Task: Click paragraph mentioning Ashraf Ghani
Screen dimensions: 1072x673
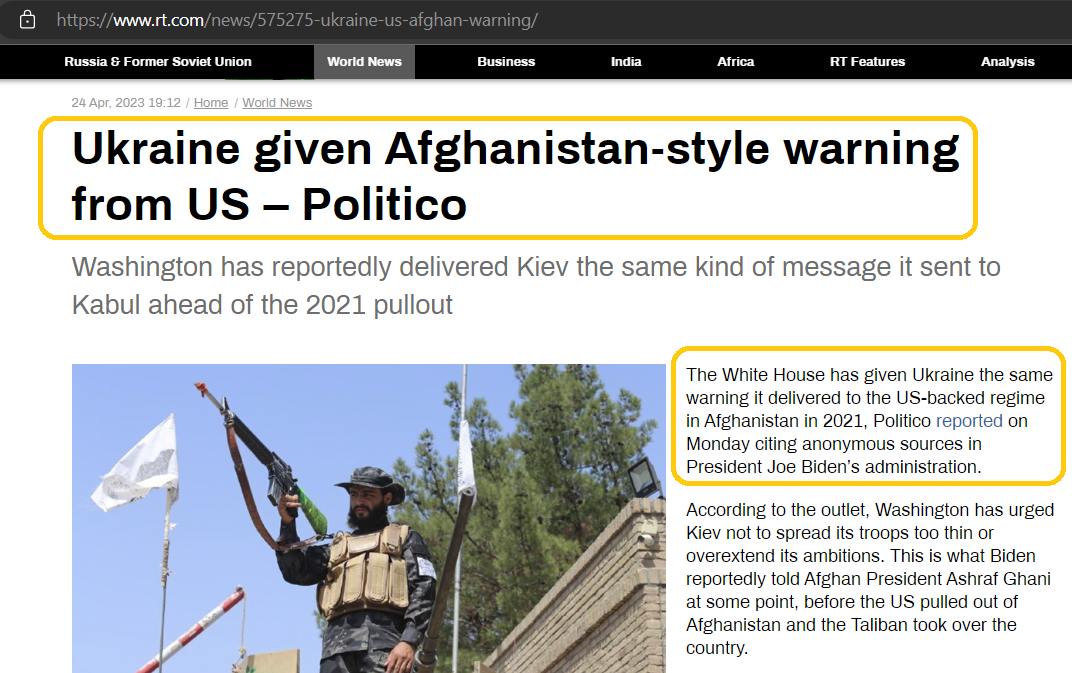Action: 870,579
